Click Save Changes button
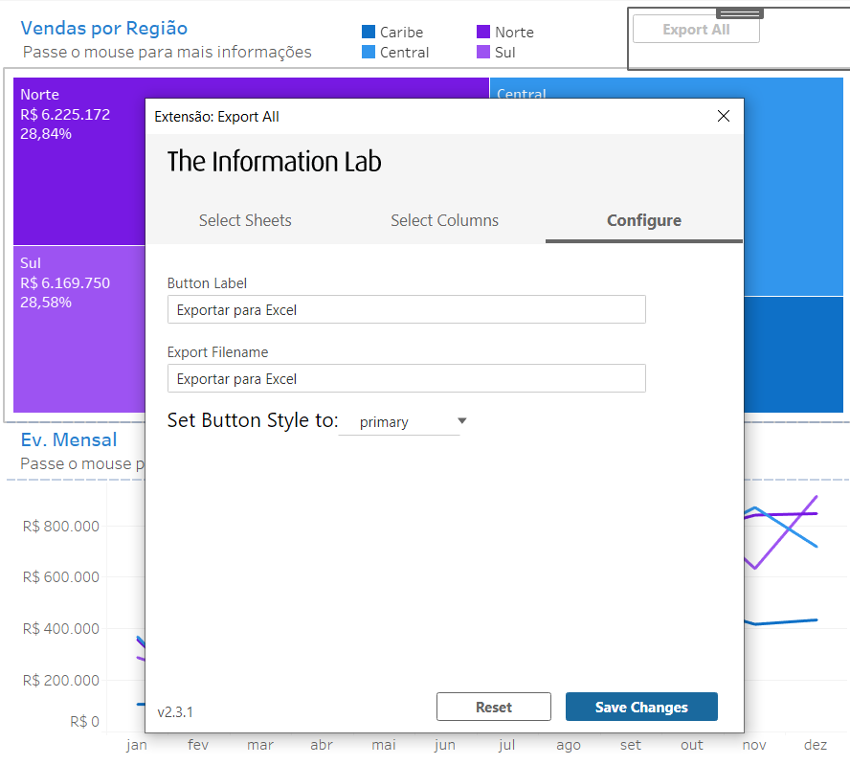Viewport: 850px width, 766px height. coord(641,707)
